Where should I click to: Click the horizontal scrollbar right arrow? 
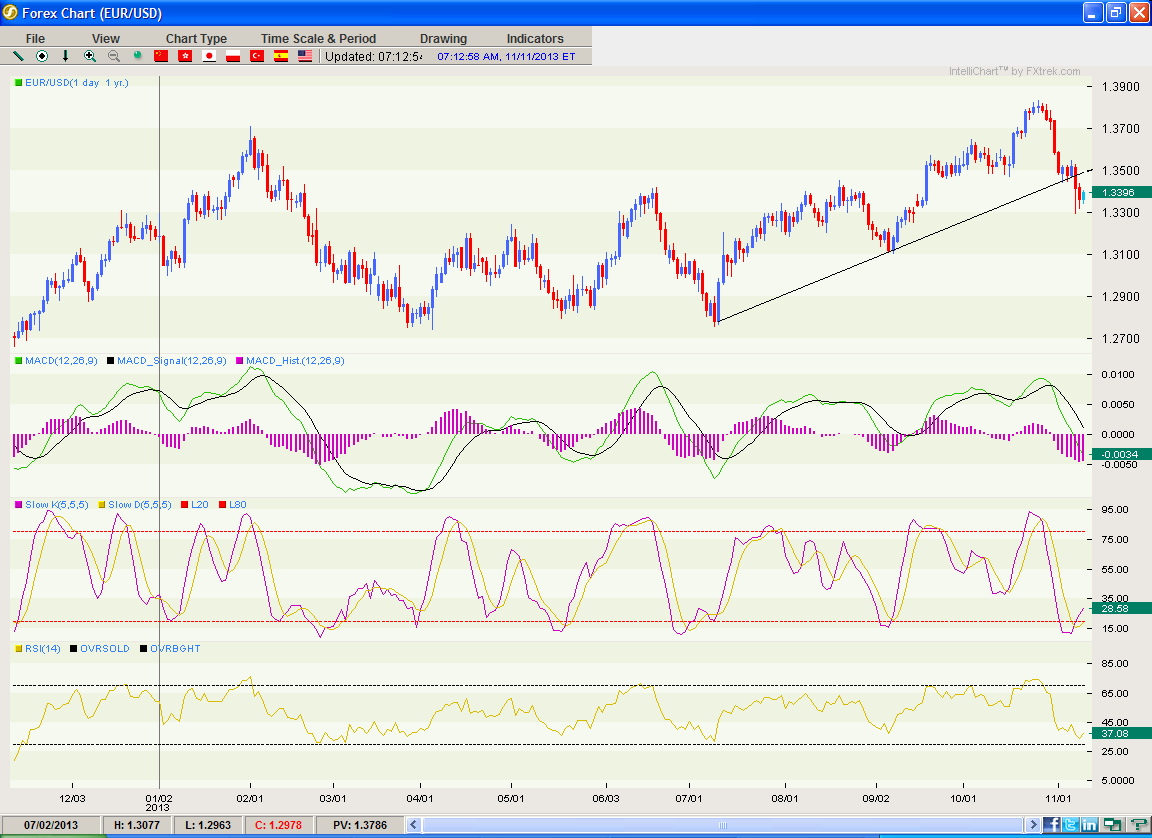(x=1034, y=825)
